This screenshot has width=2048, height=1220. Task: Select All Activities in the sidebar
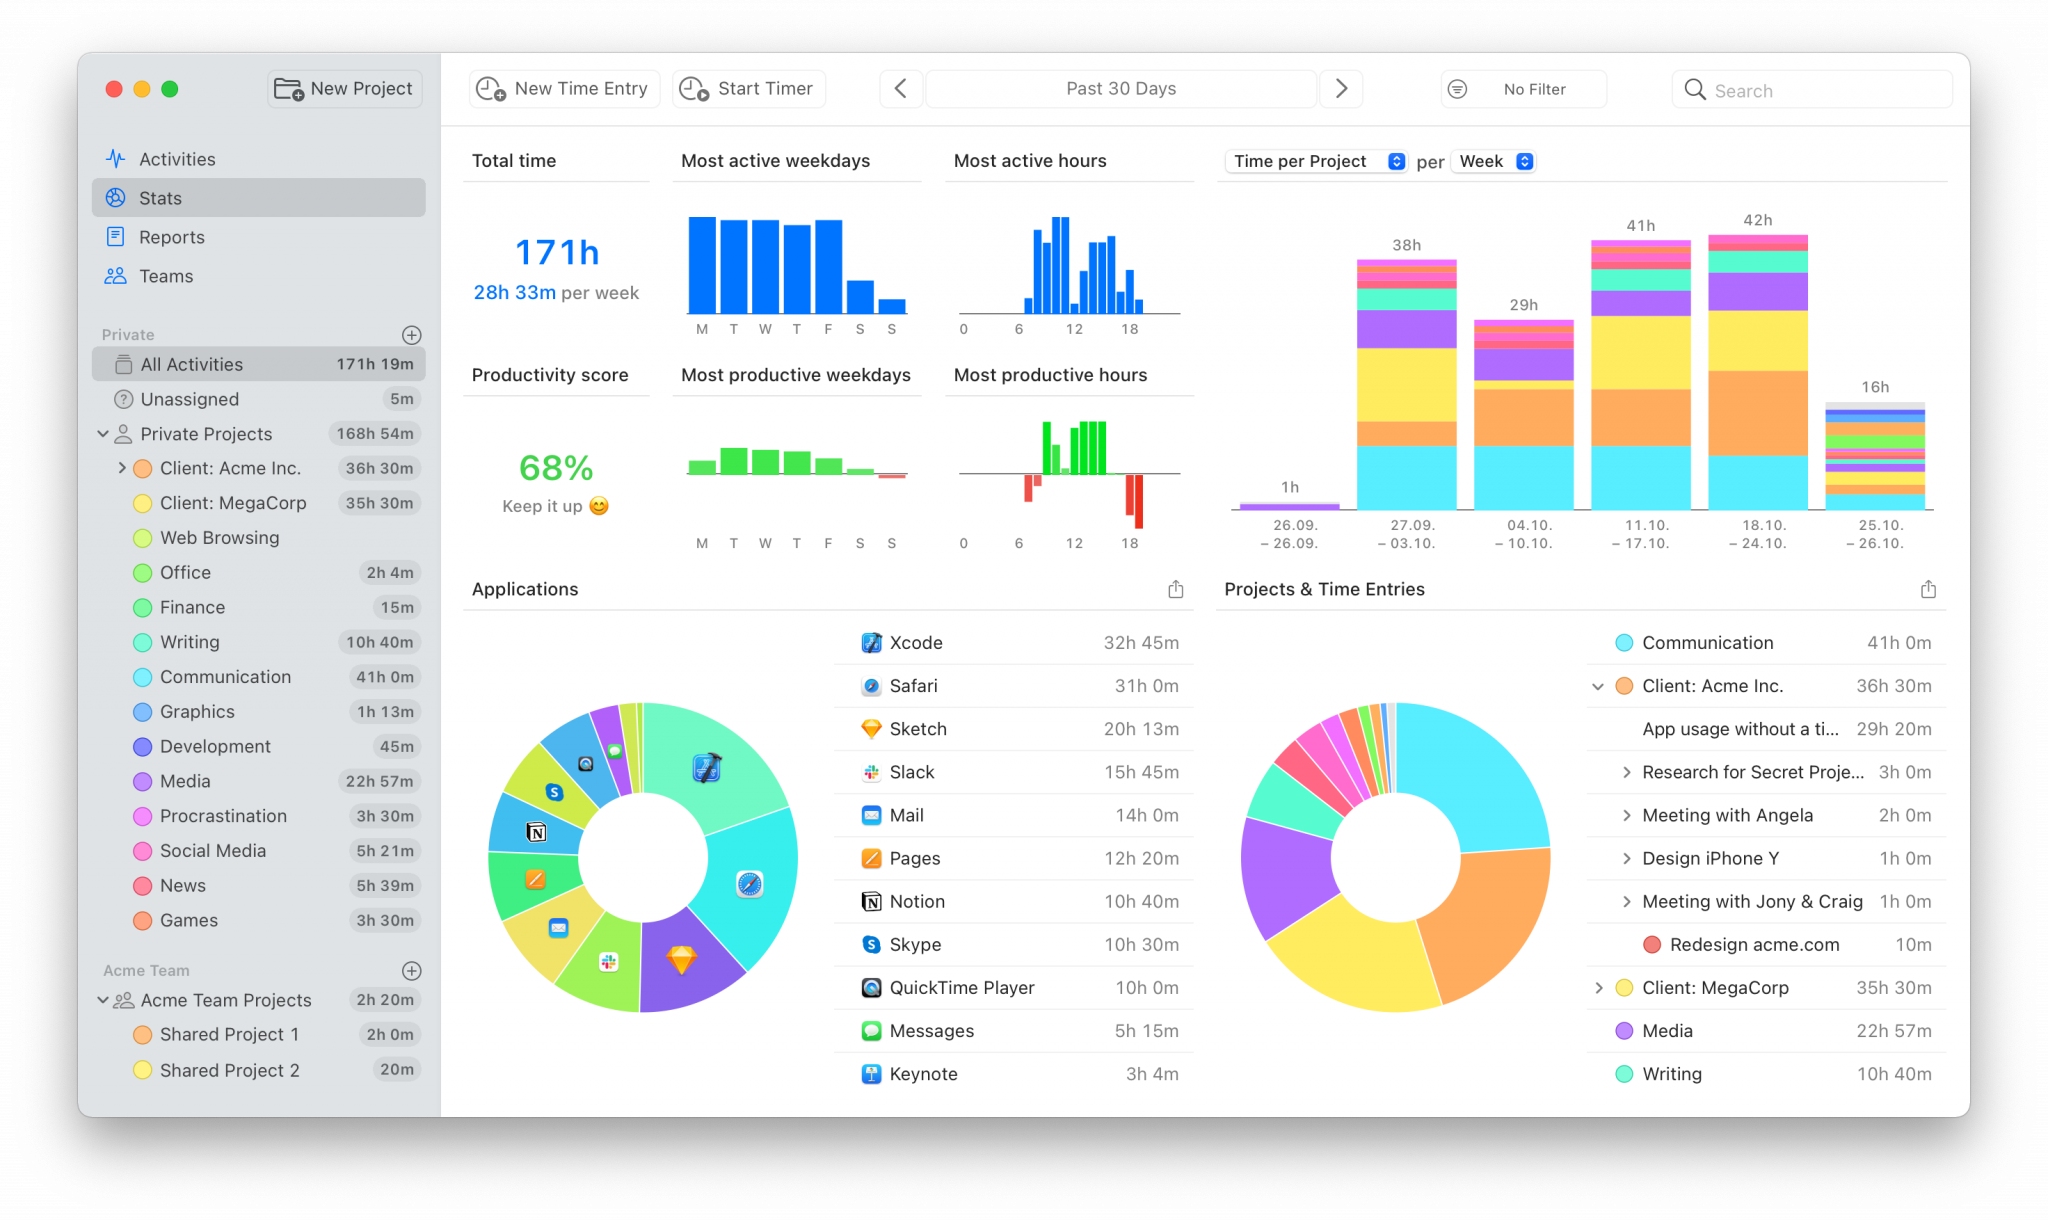point(192,364)
